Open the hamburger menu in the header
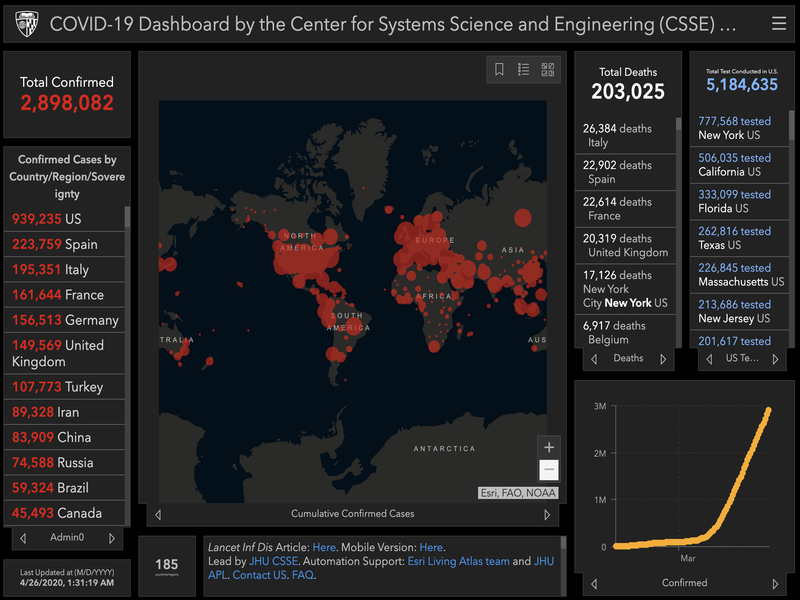 779,23
